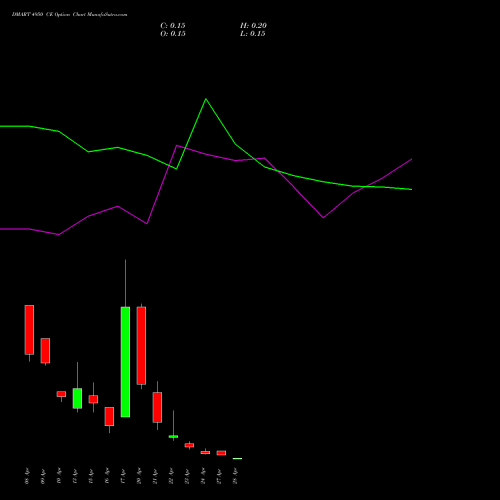Select the tall red candle for 20 Apr
The image size is (500, 500).
(x=141, y=346)
